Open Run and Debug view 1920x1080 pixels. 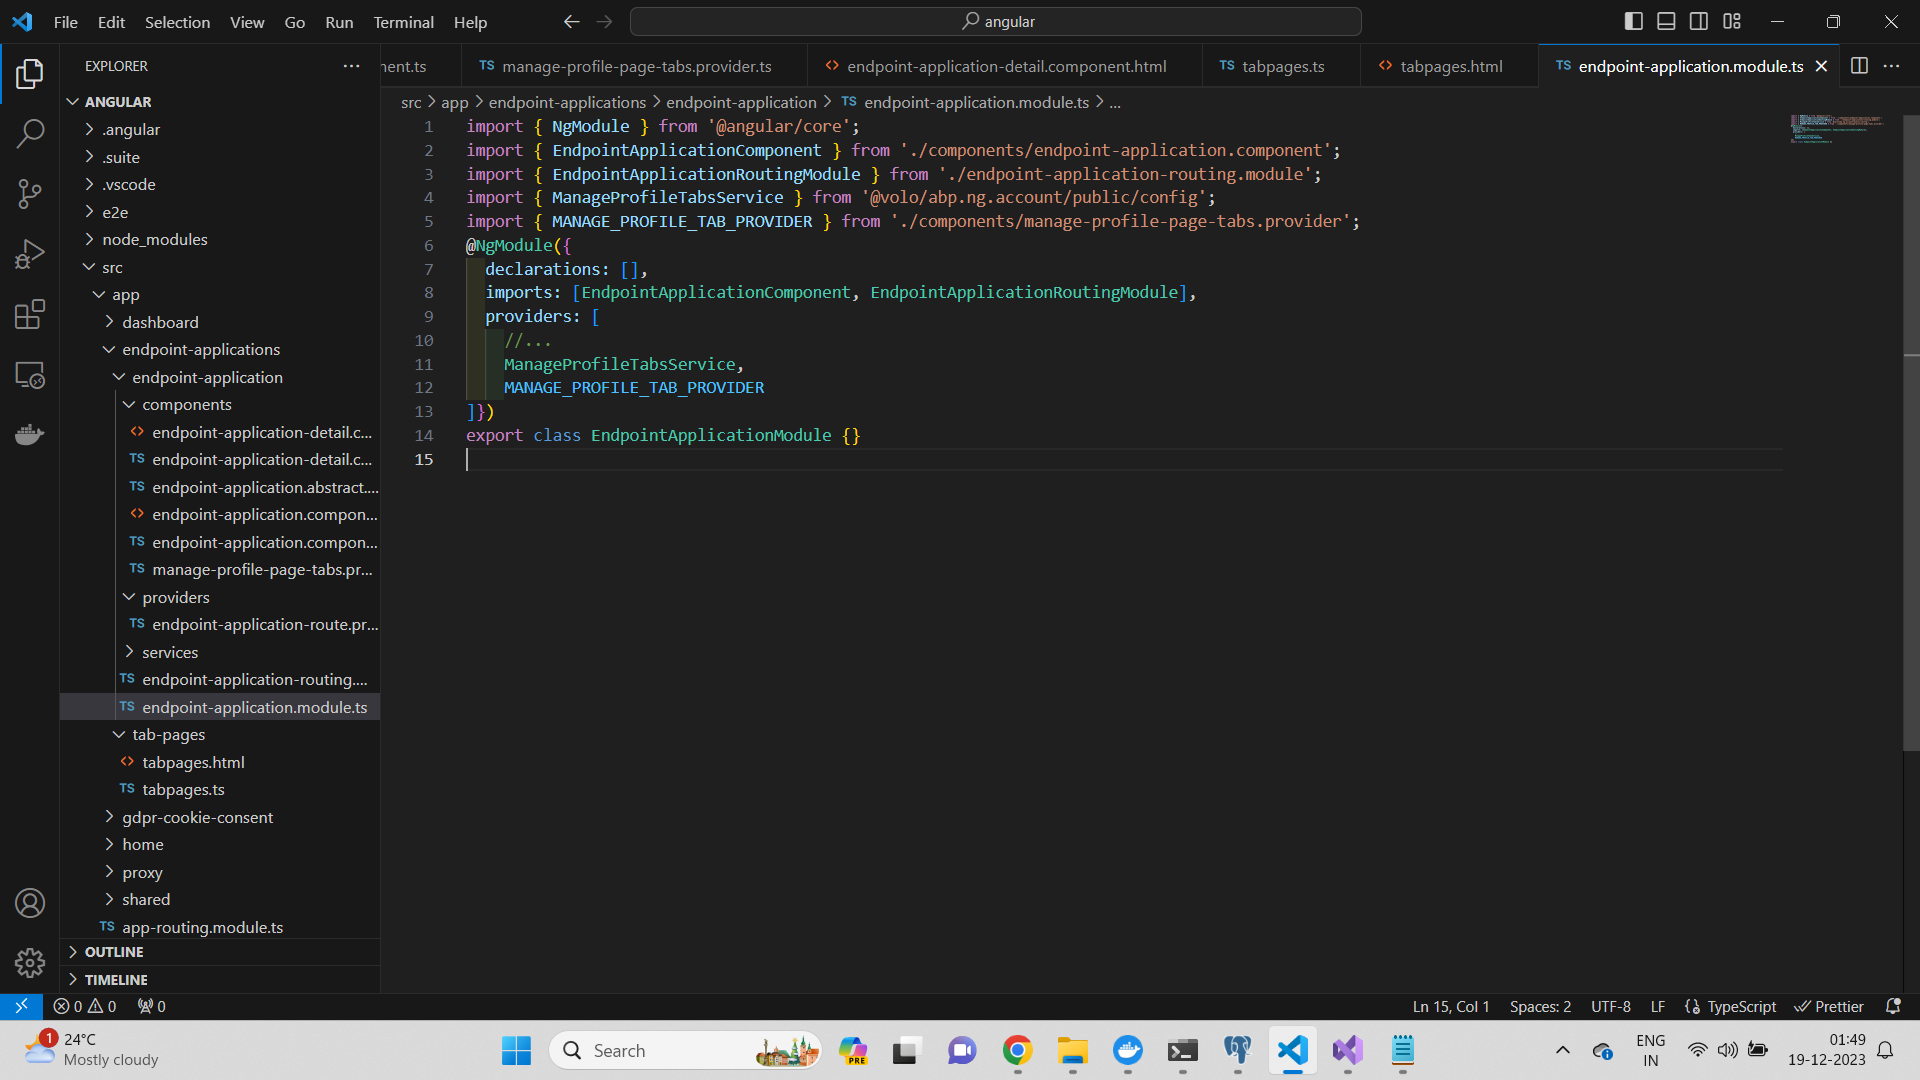[x=30, y=254]
